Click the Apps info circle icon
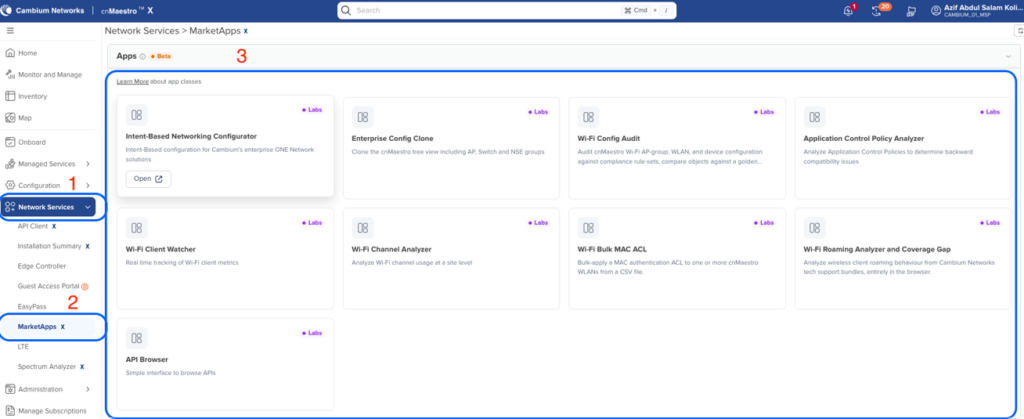The height and width of the screenshot is (419, 1024). coord(142,57)
